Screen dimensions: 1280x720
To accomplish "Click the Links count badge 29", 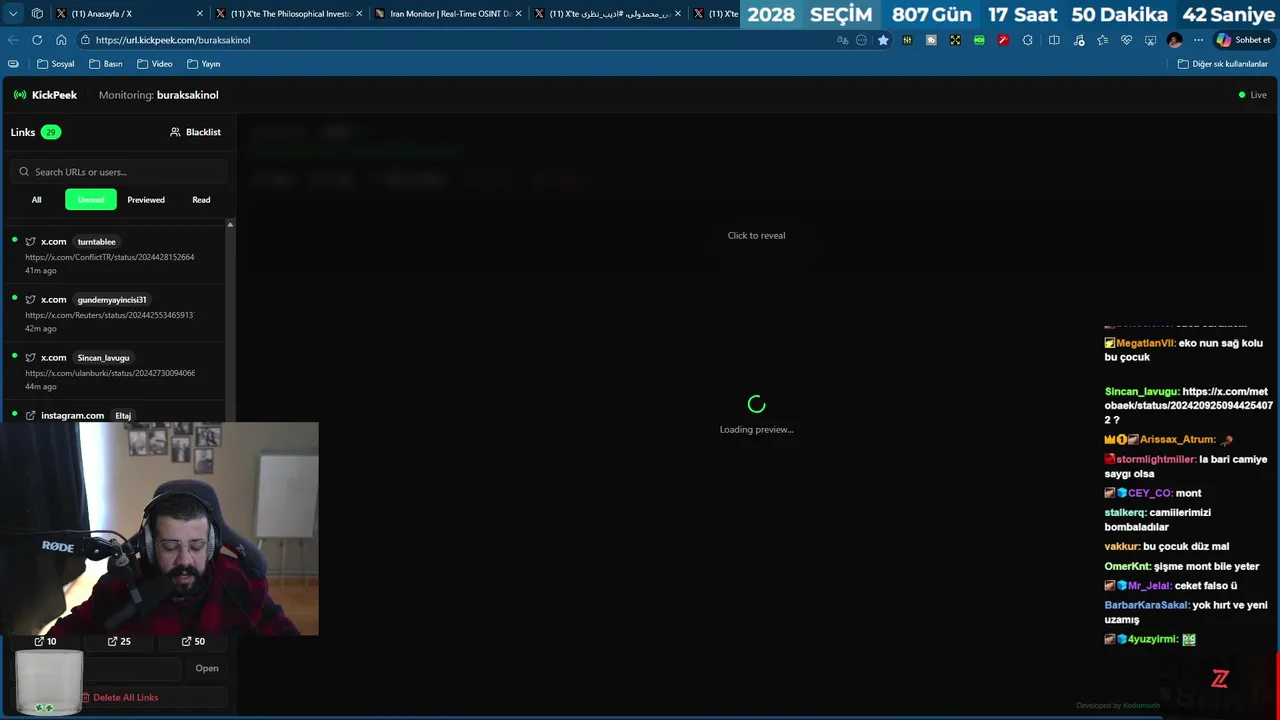I will coord(50,132).
